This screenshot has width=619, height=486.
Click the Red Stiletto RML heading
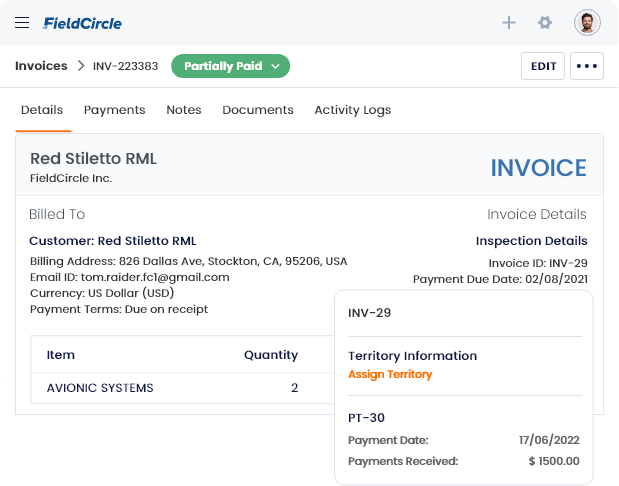coord(93,159)
